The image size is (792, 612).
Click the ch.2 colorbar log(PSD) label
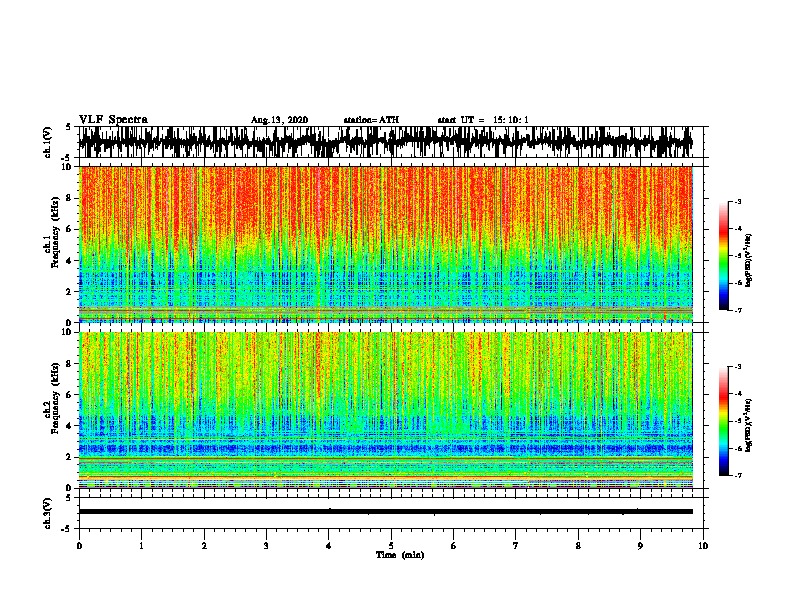point(748,426)
